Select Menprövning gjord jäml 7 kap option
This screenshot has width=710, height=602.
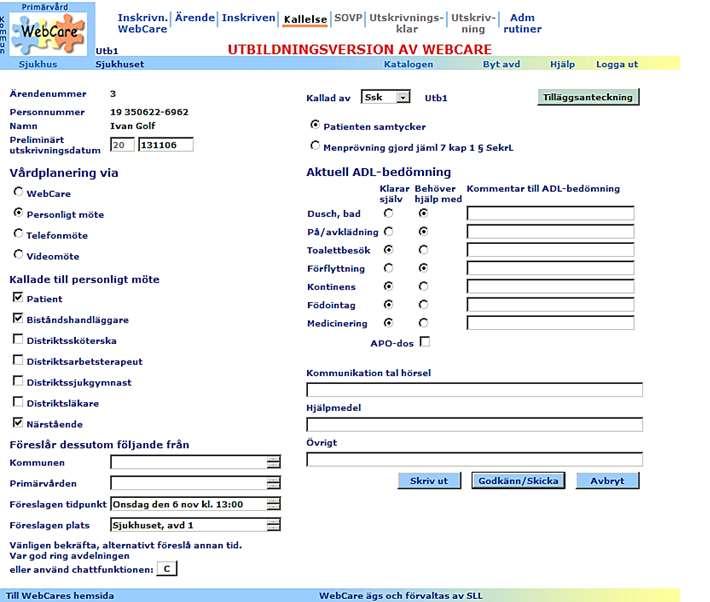(x=315, y=145)
